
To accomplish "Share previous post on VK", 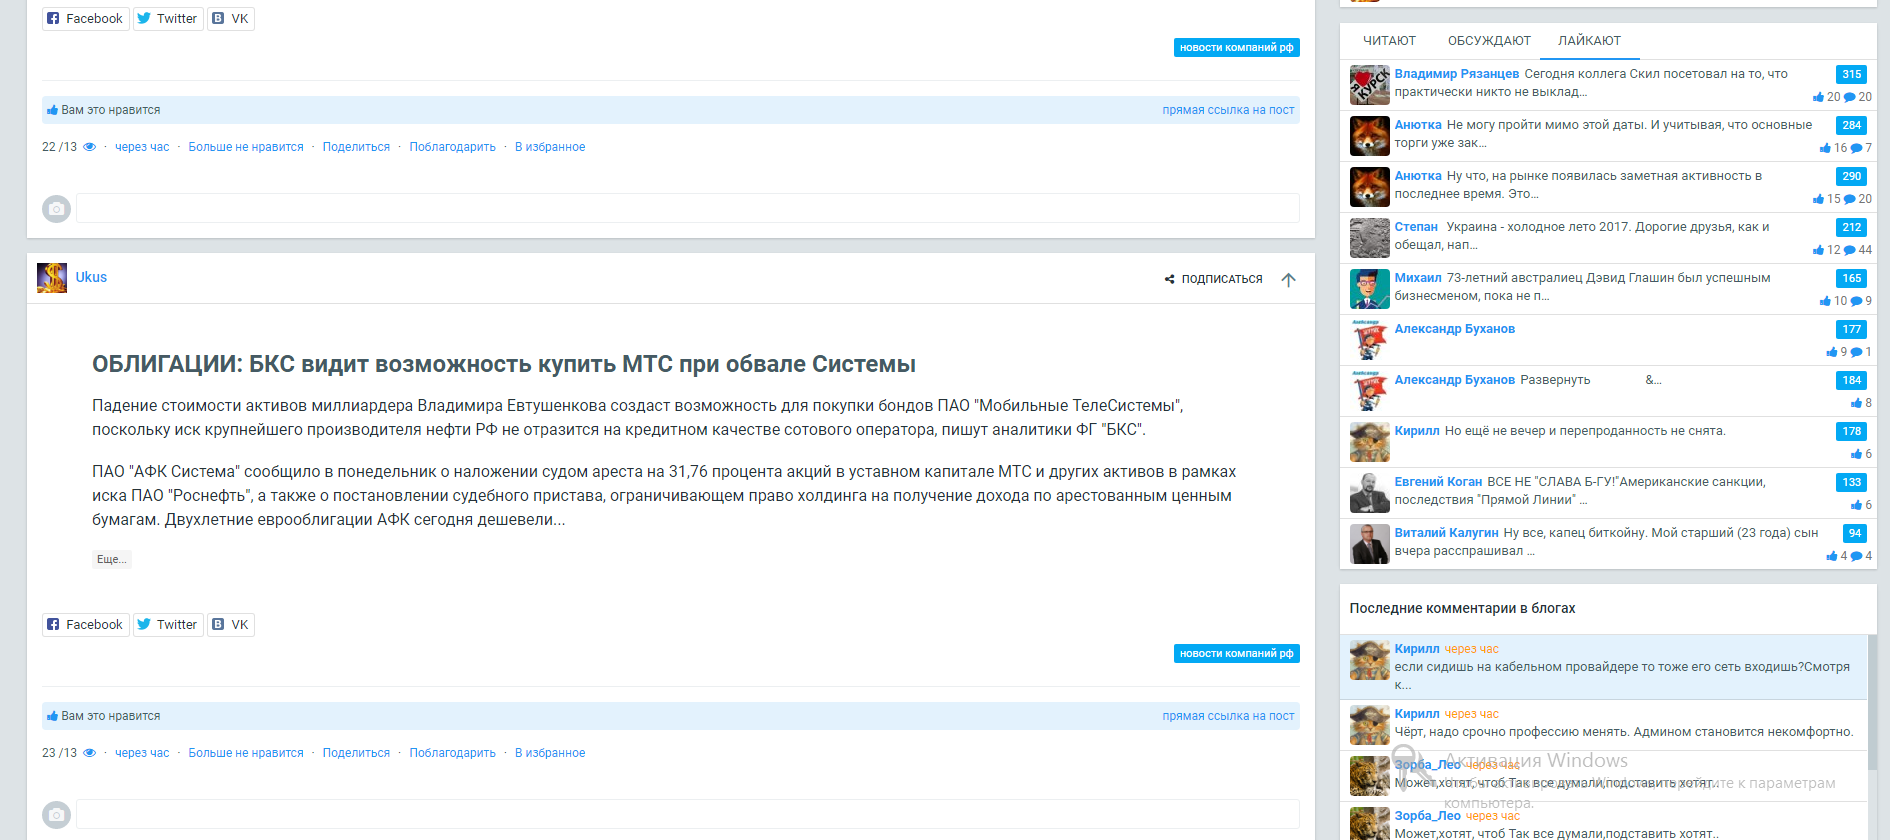I will (x=231, y=19).
